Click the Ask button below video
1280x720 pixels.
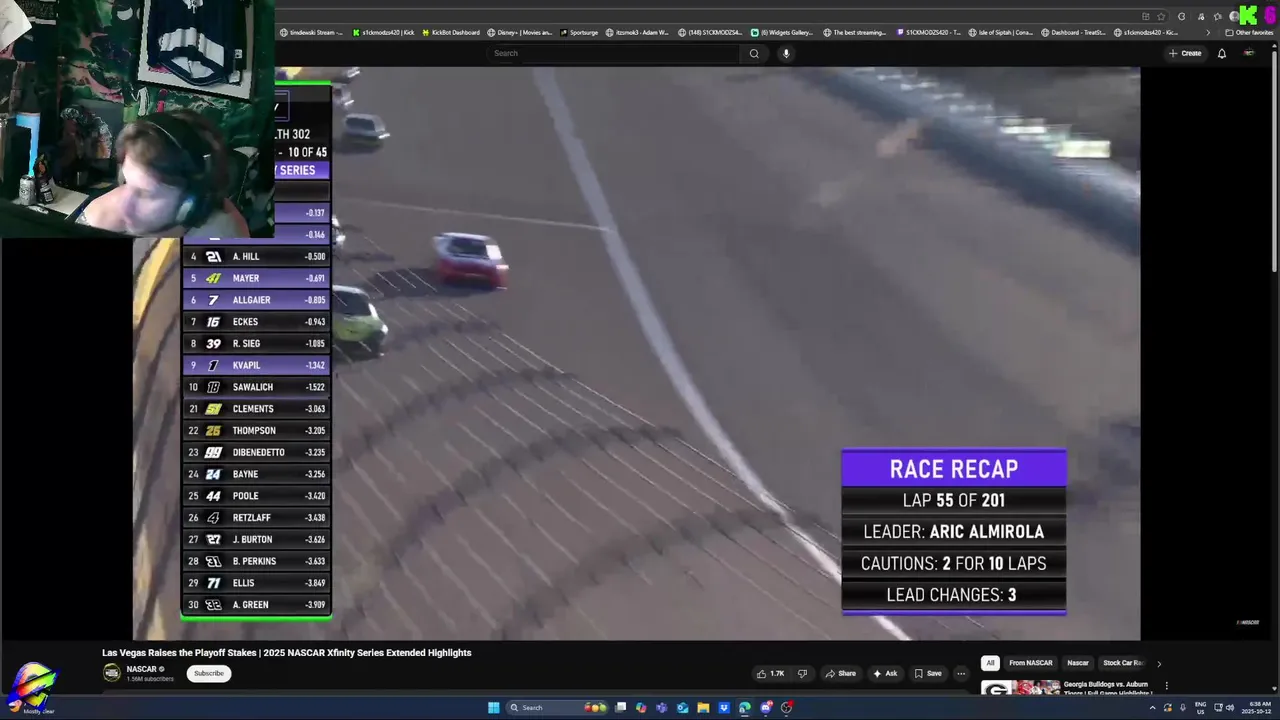click(x=885, y=674)
